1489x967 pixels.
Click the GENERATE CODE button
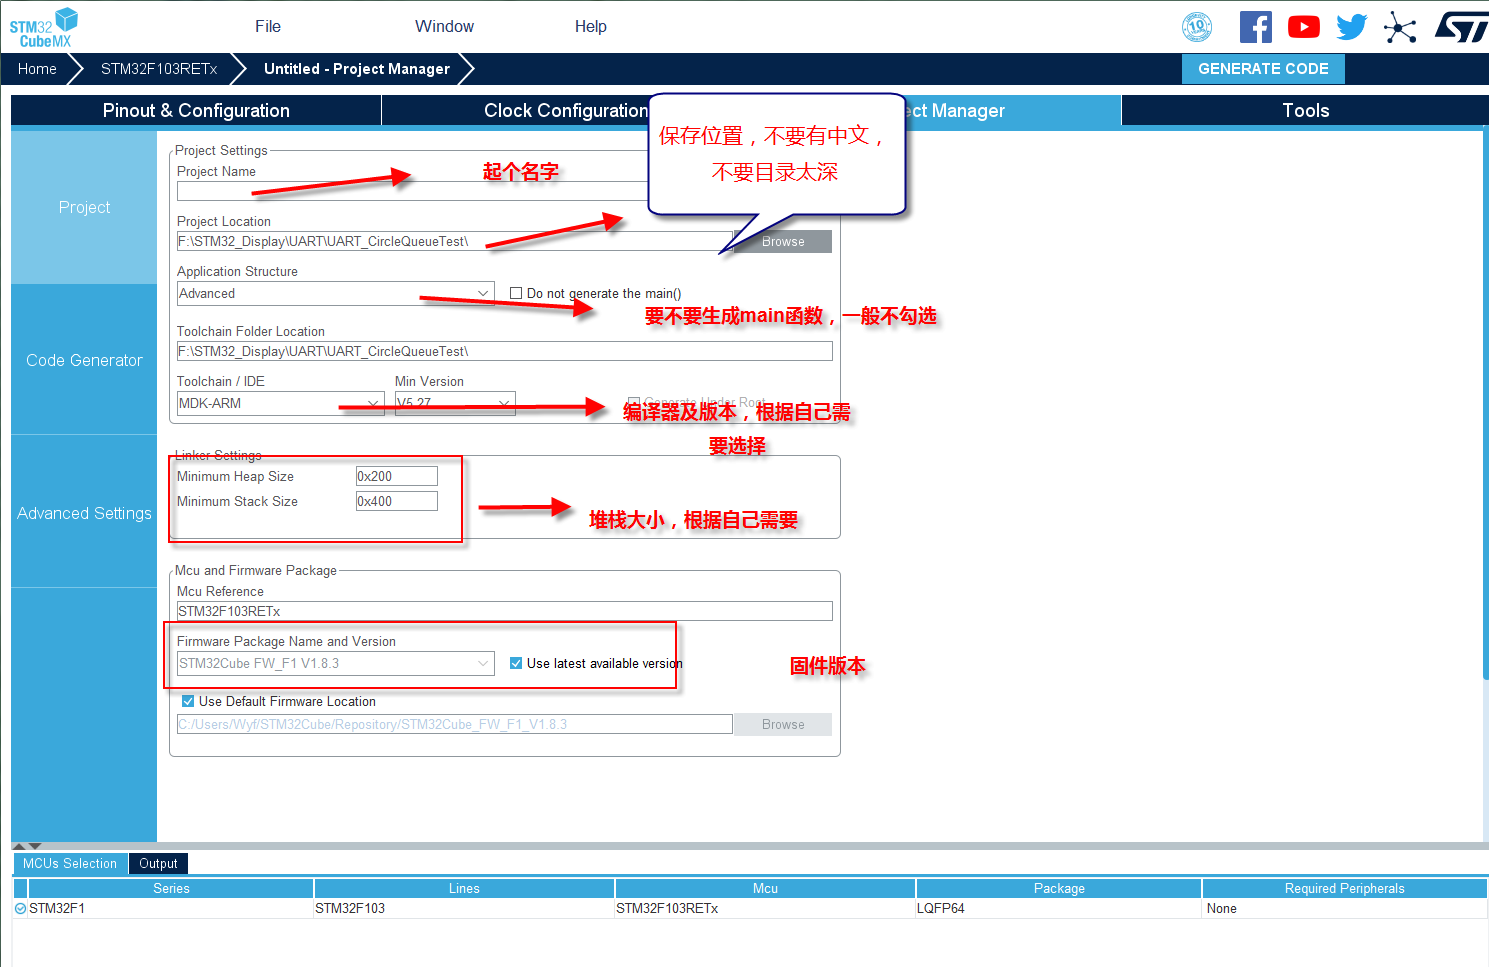tap(1263, 69)
